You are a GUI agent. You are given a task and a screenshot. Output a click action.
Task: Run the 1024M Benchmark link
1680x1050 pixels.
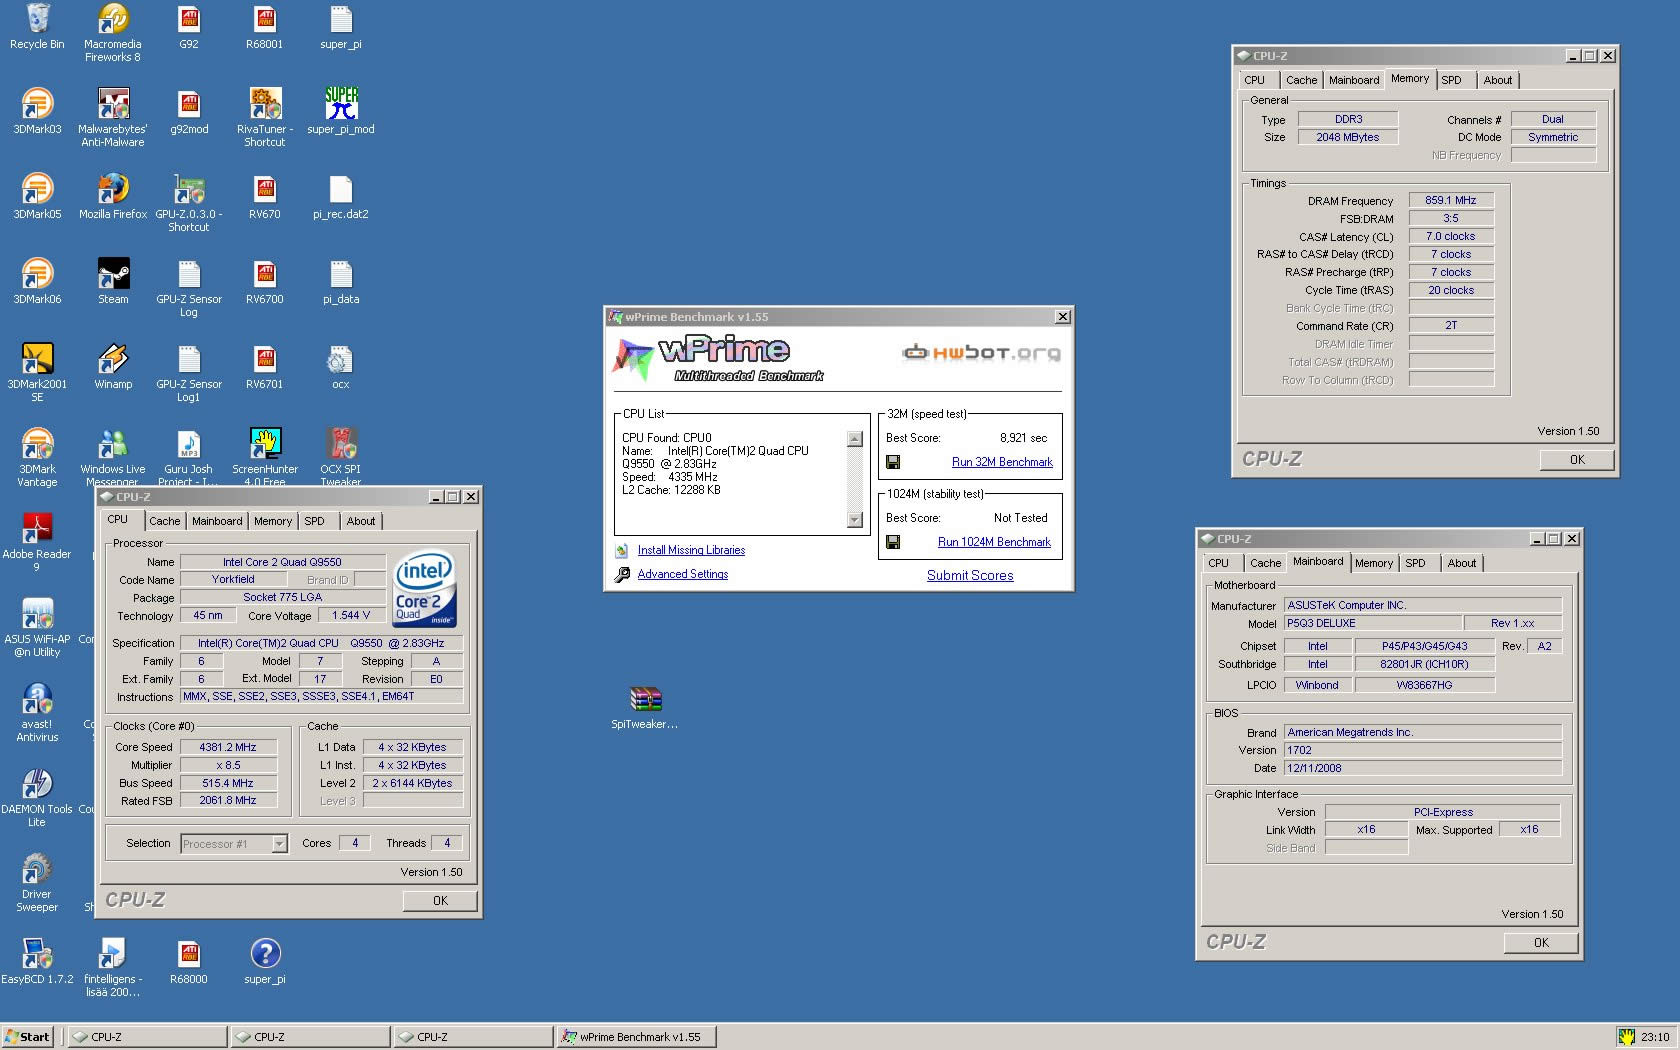[x=994, y=542]
